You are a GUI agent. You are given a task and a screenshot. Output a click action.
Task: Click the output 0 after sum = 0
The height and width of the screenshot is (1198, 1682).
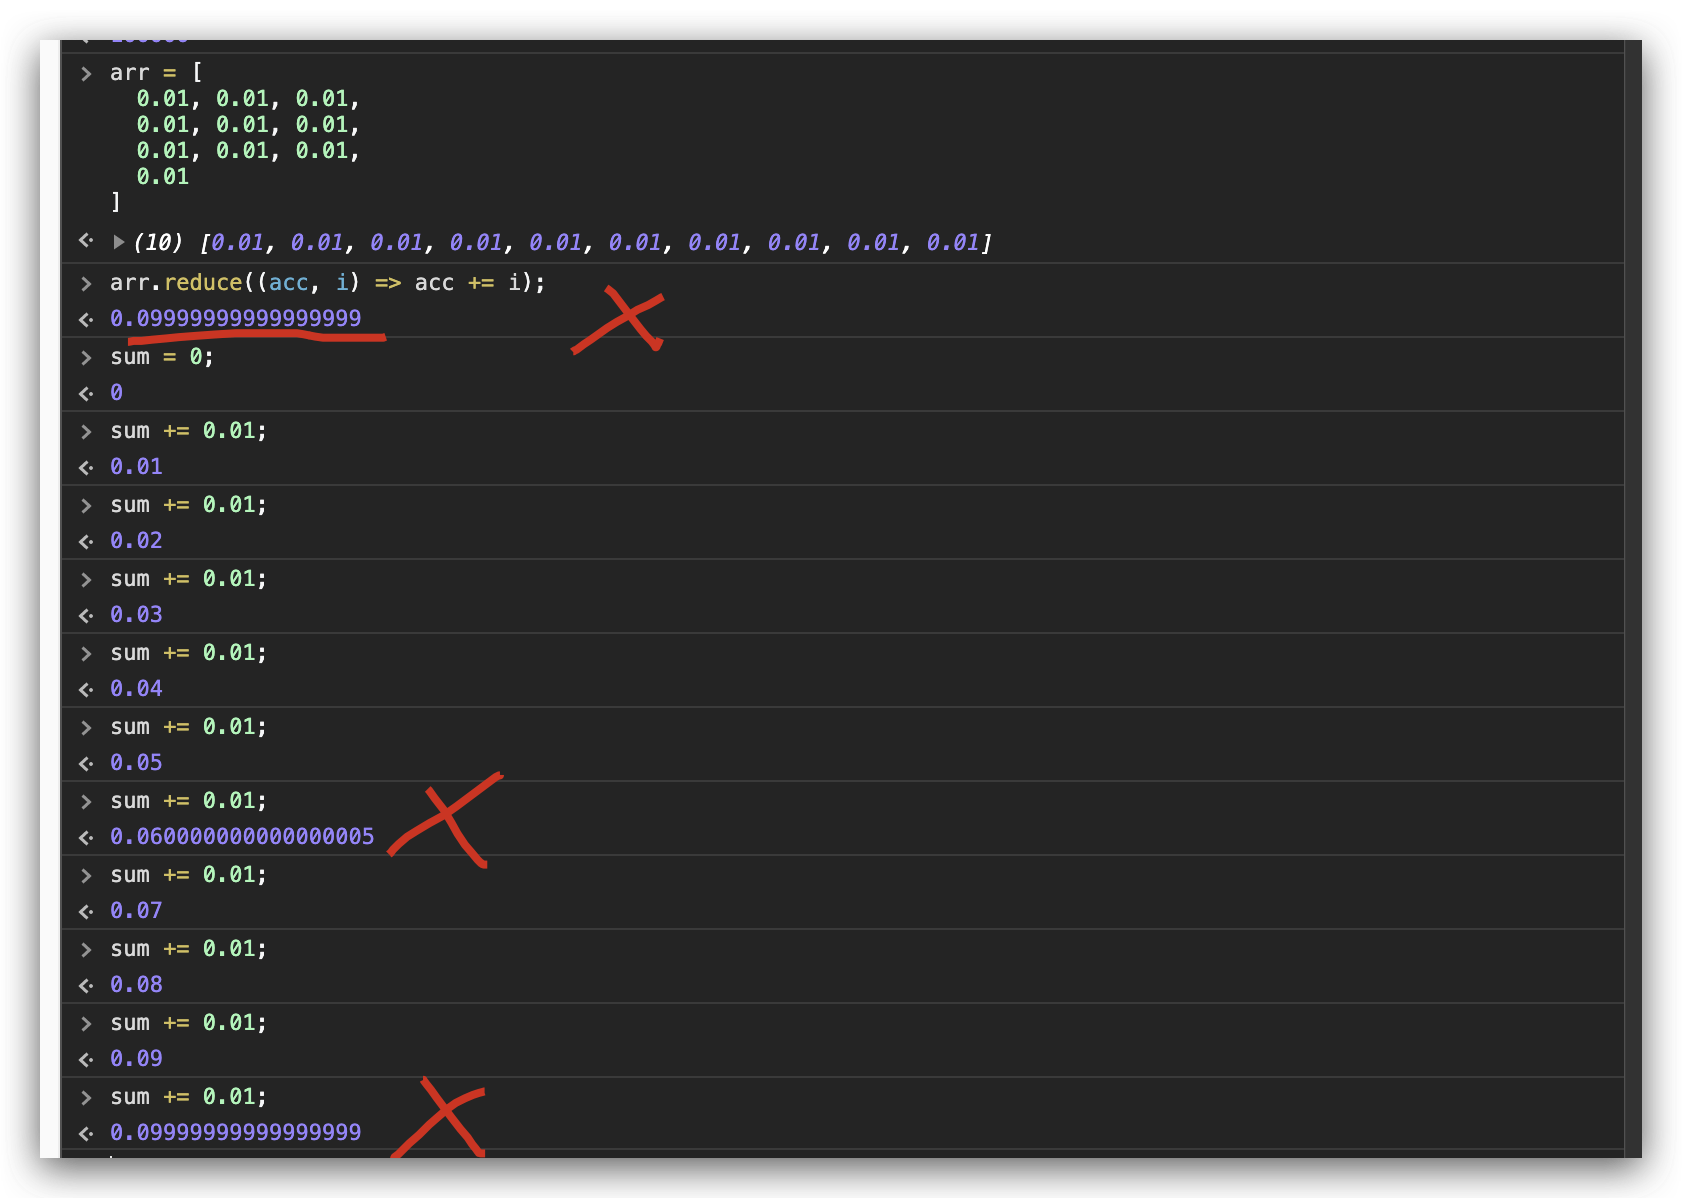116,393
